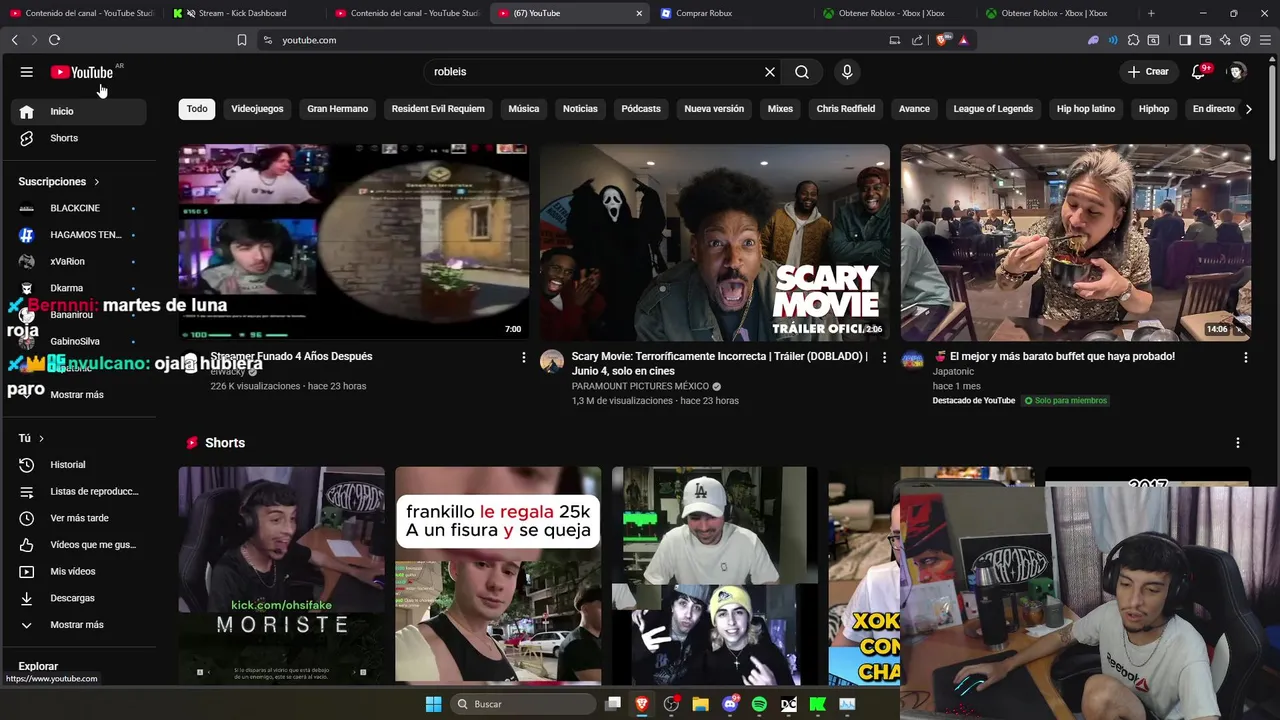1280x720 pixels.
Task: Open Ver más tarde in the sidebar
Action: pos(78,518)
